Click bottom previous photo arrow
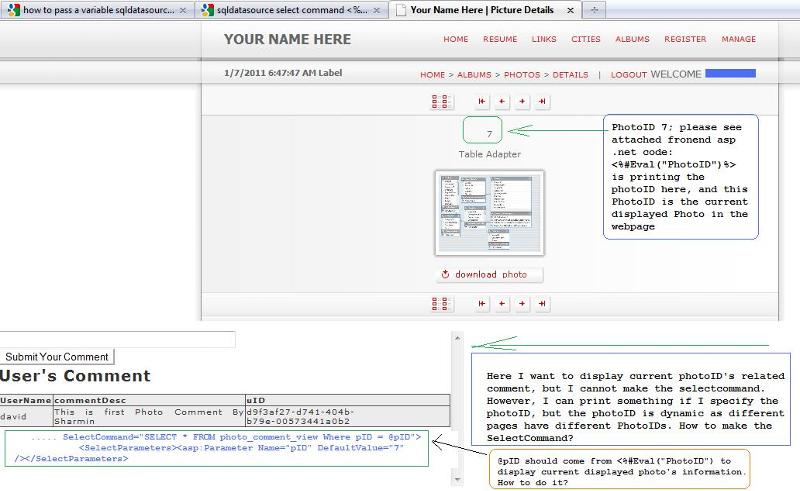 pos(502,303)
